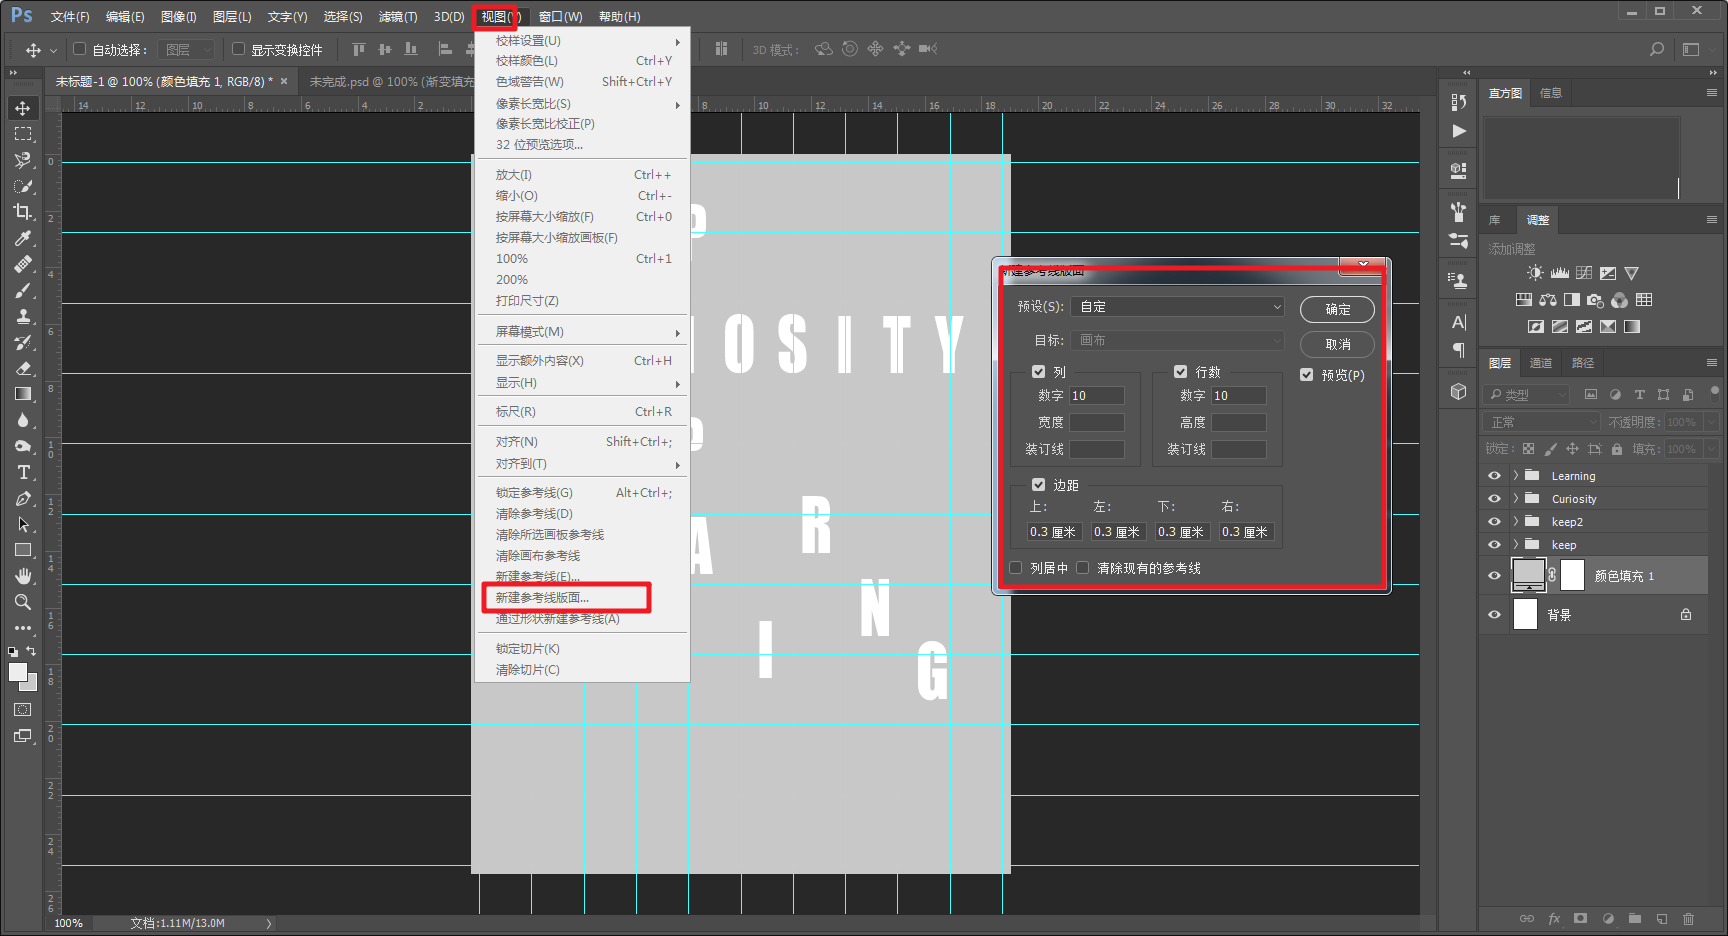Click the 取消 button
1728x936 pixels.
click(1337, 345)
